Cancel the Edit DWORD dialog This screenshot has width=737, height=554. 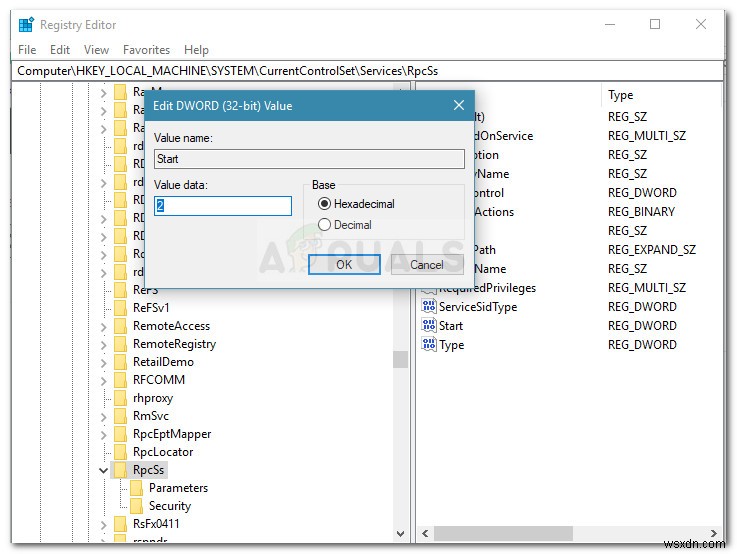pyautogui.click(x=427, y=265)
